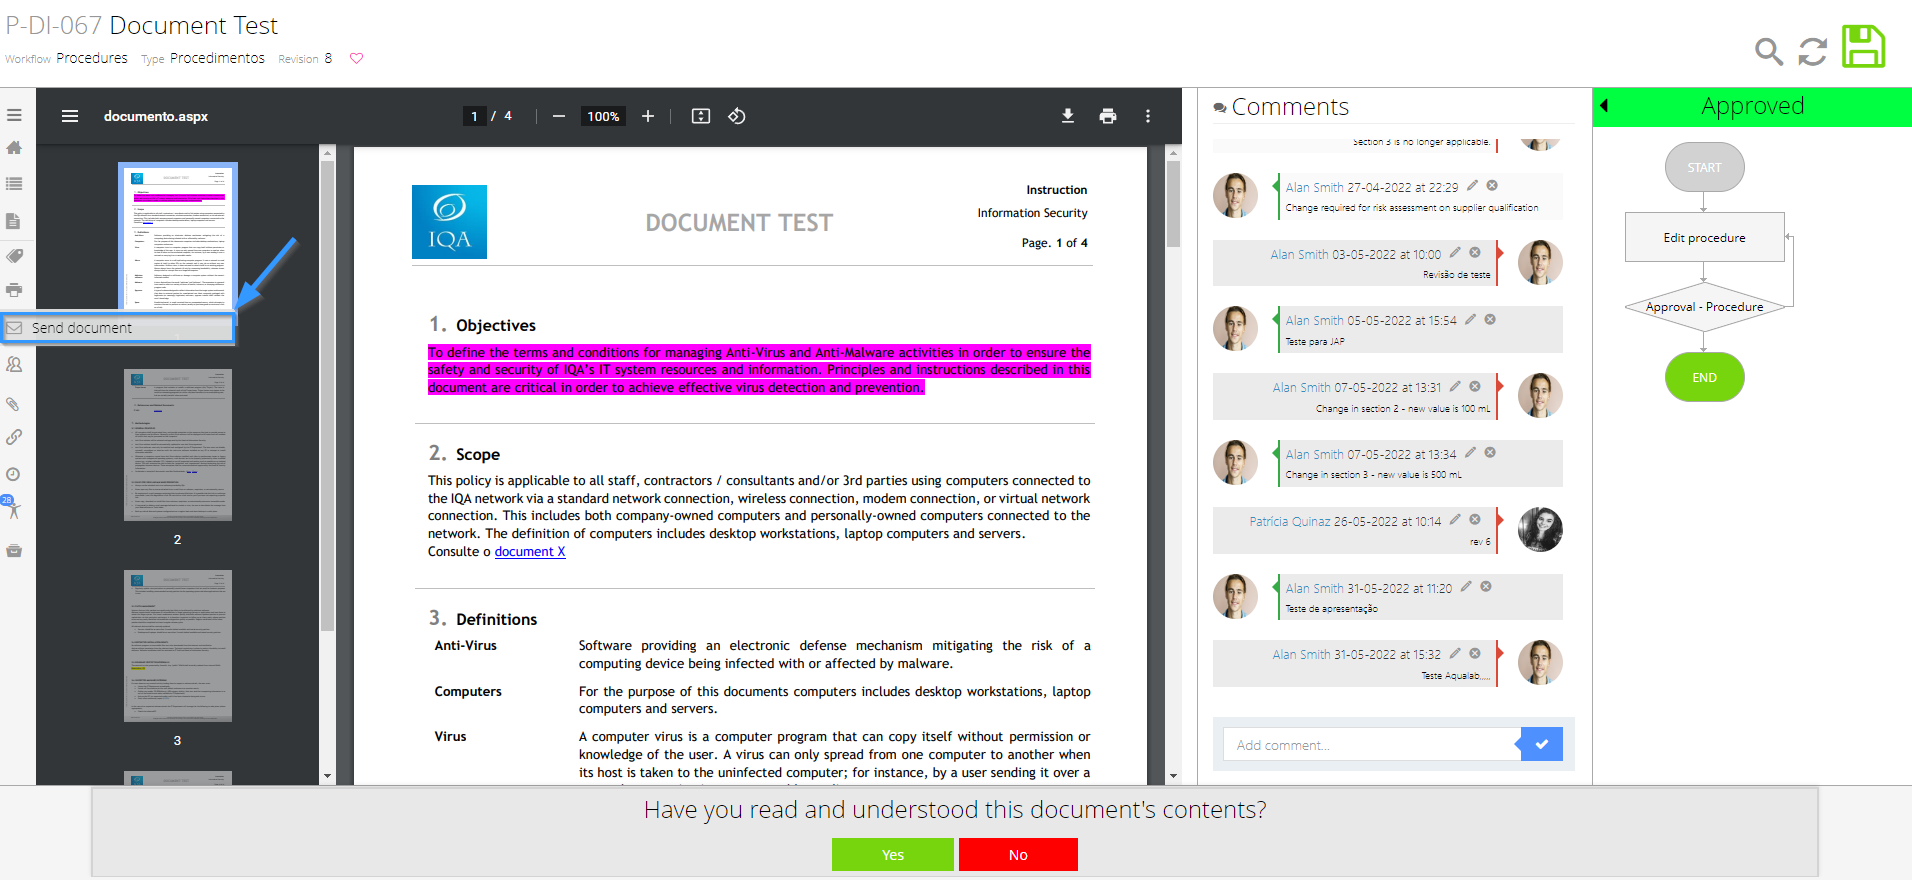
Task: Zoom in the PDF with plus button
Action: pos(648,116)
